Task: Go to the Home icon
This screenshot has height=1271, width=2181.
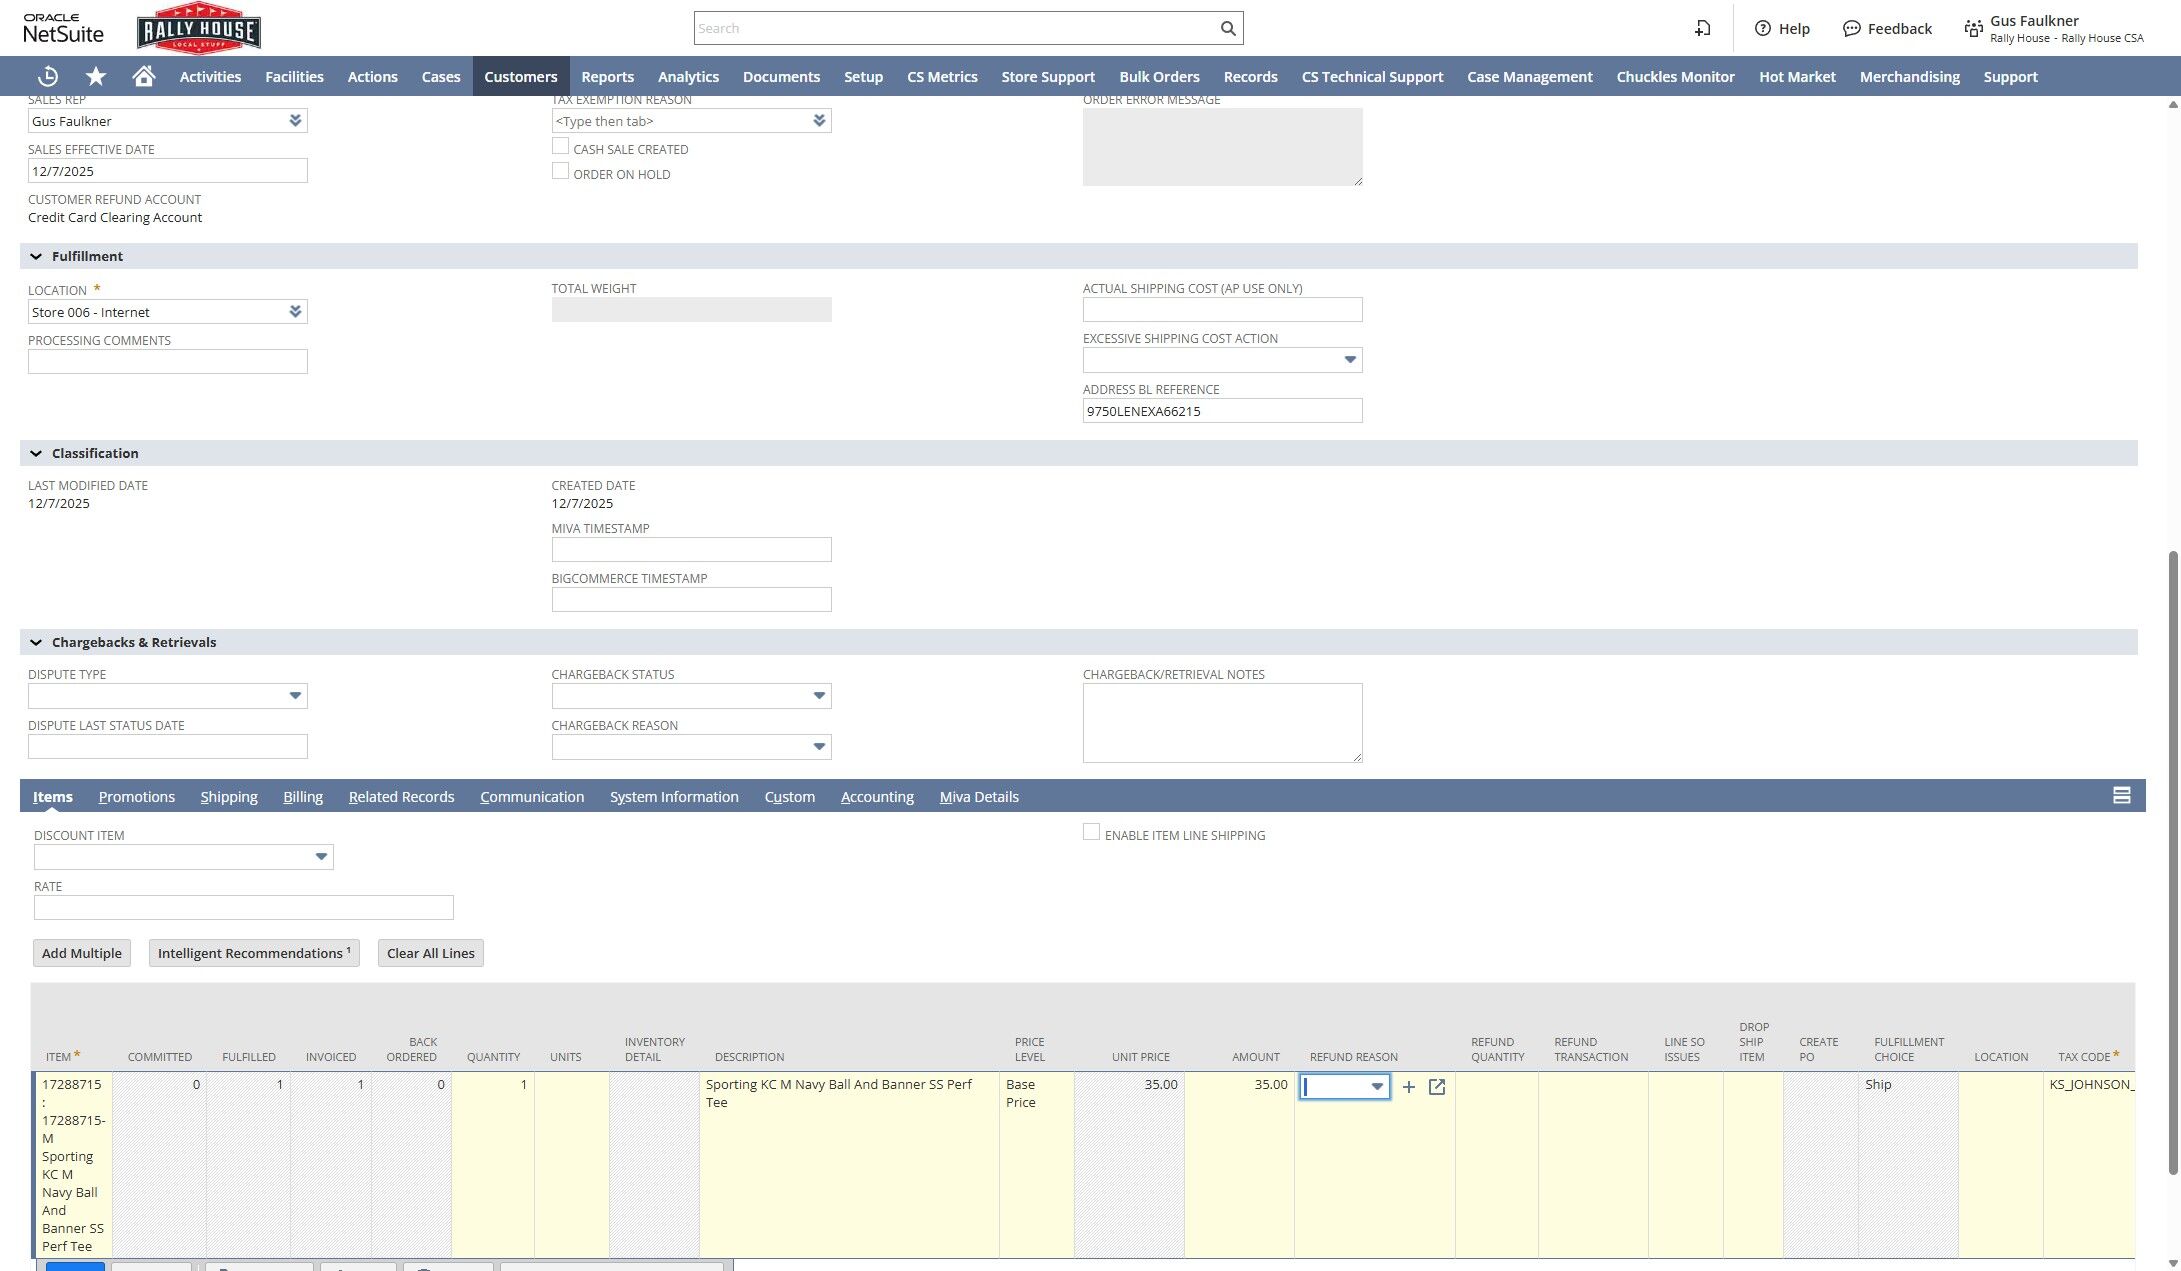Action: (x=144, y=77)
